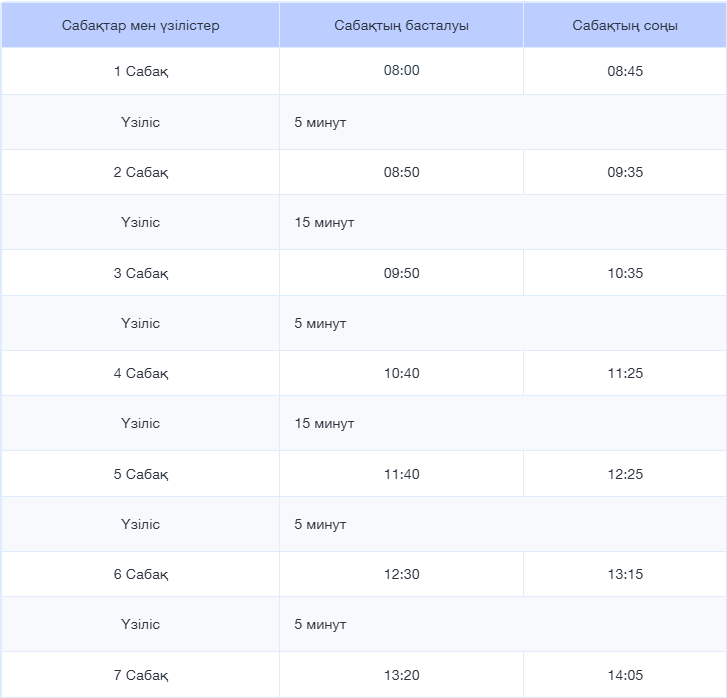Select the '1 Сабақ' row label
The width and height of the screenshot is (727, 698).
click(x=140, y=72)
